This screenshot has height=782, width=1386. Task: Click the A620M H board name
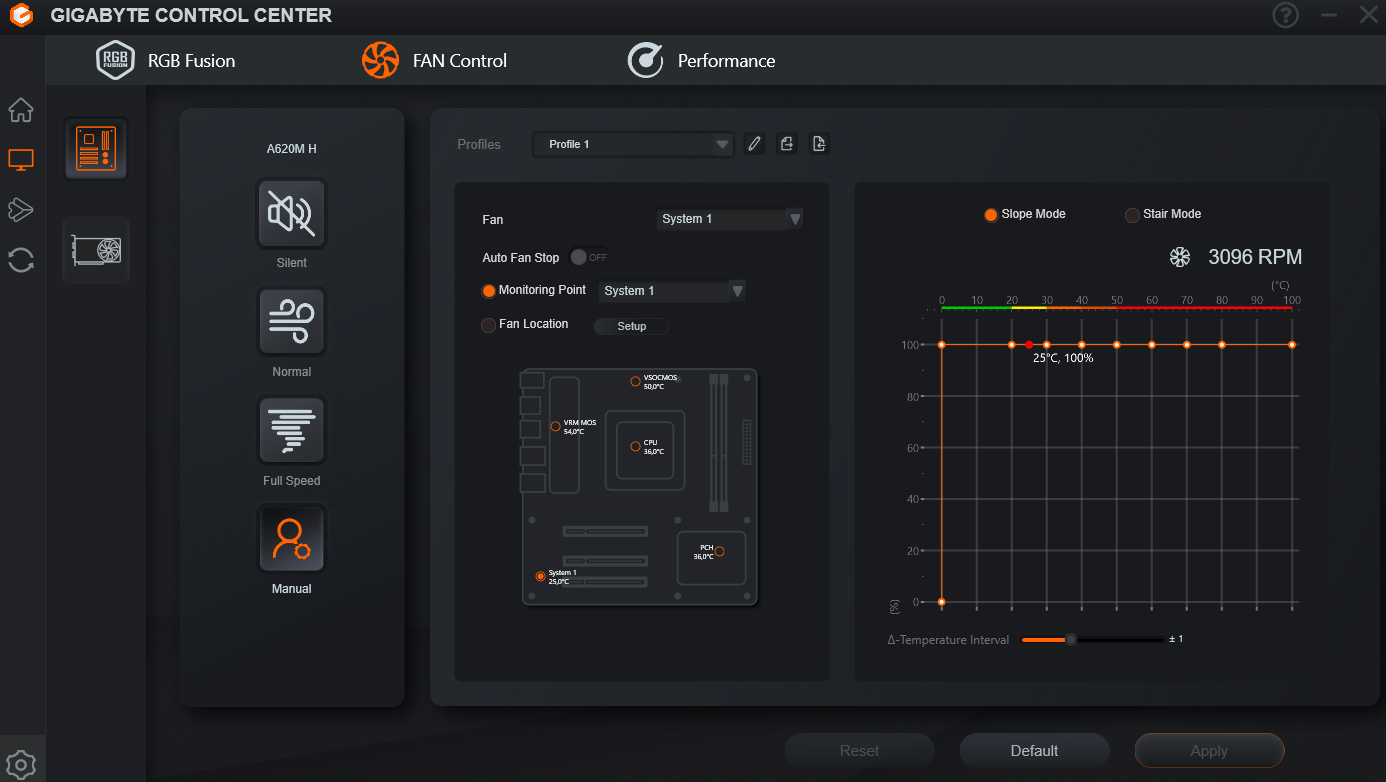(292, 149)
